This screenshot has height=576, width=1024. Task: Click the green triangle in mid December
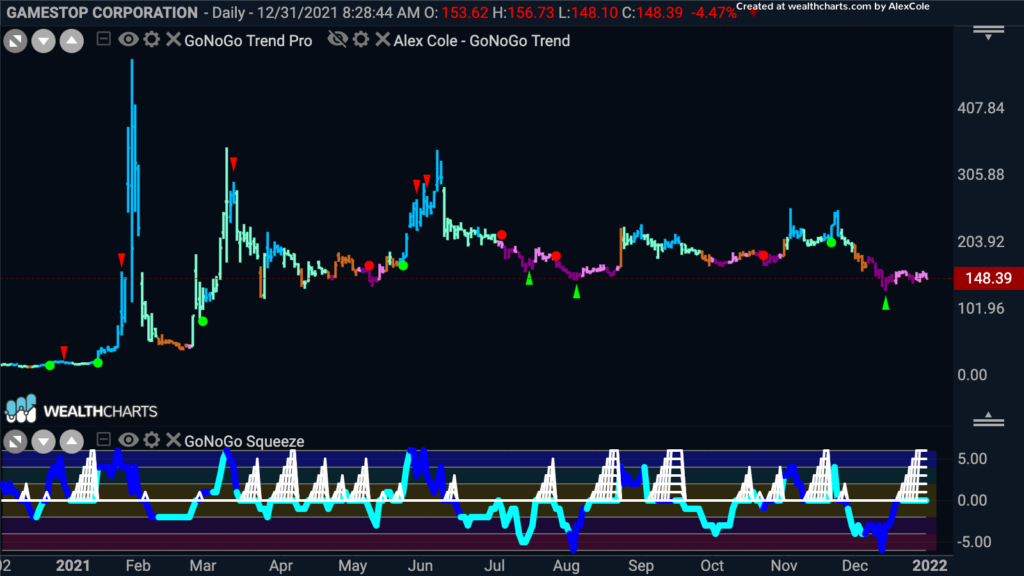click(x=886, y=303)
